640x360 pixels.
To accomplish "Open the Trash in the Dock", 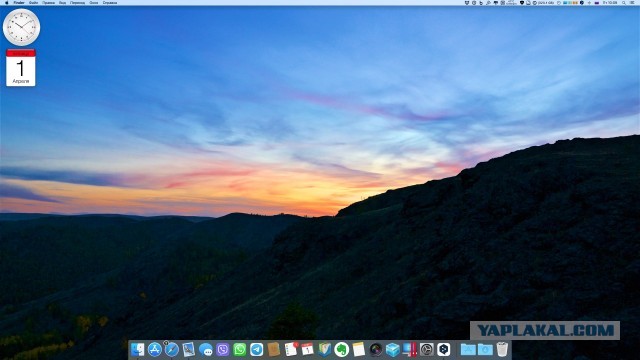I will [502, 349].
